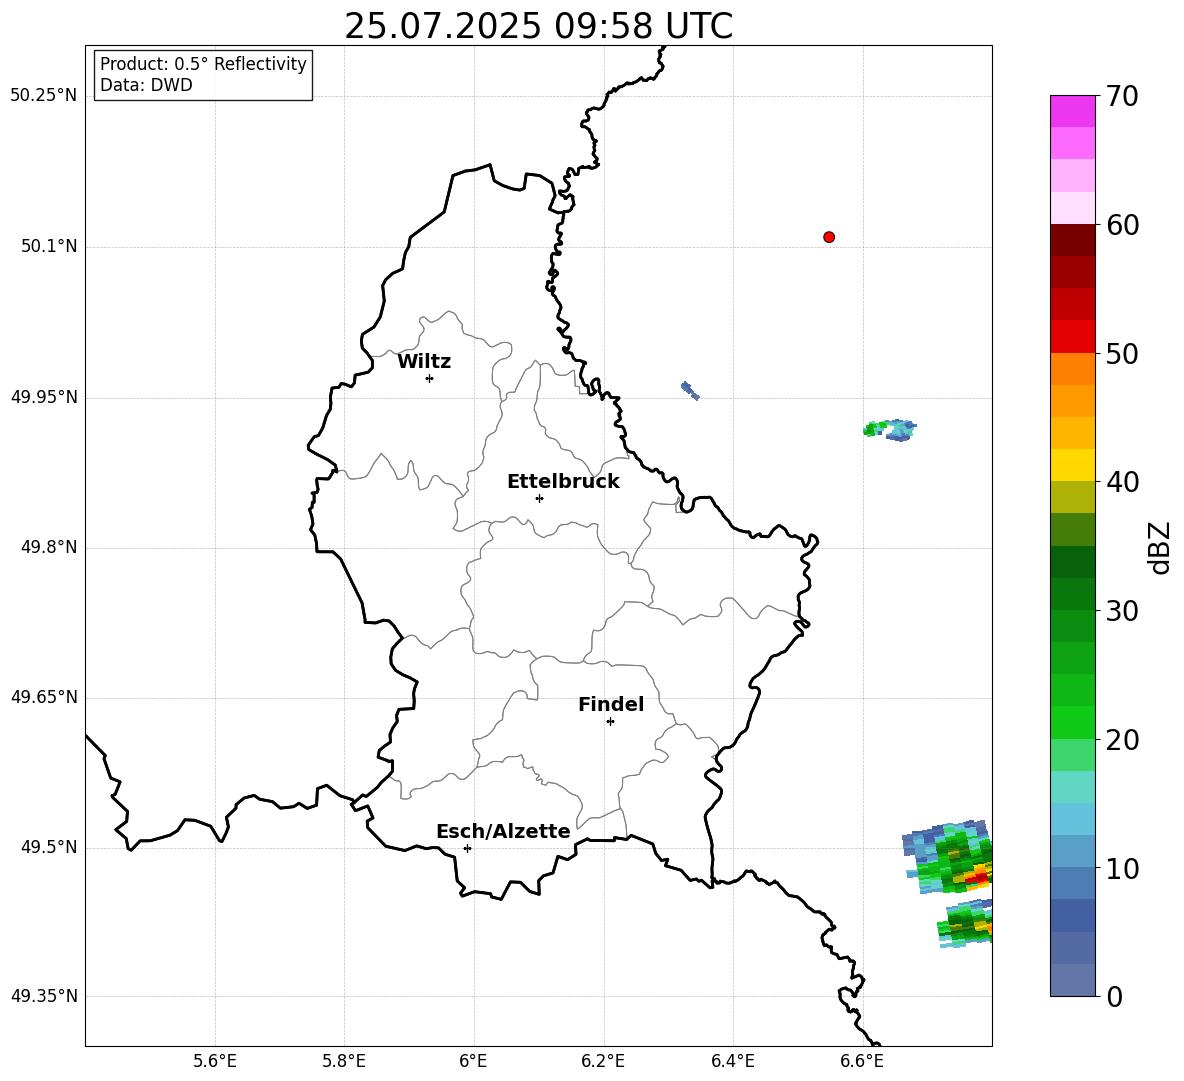Pick the bright green swatch near 20 dBZ
The height and width of the screenshot is (1081, 1184).
click(1073, 722)
